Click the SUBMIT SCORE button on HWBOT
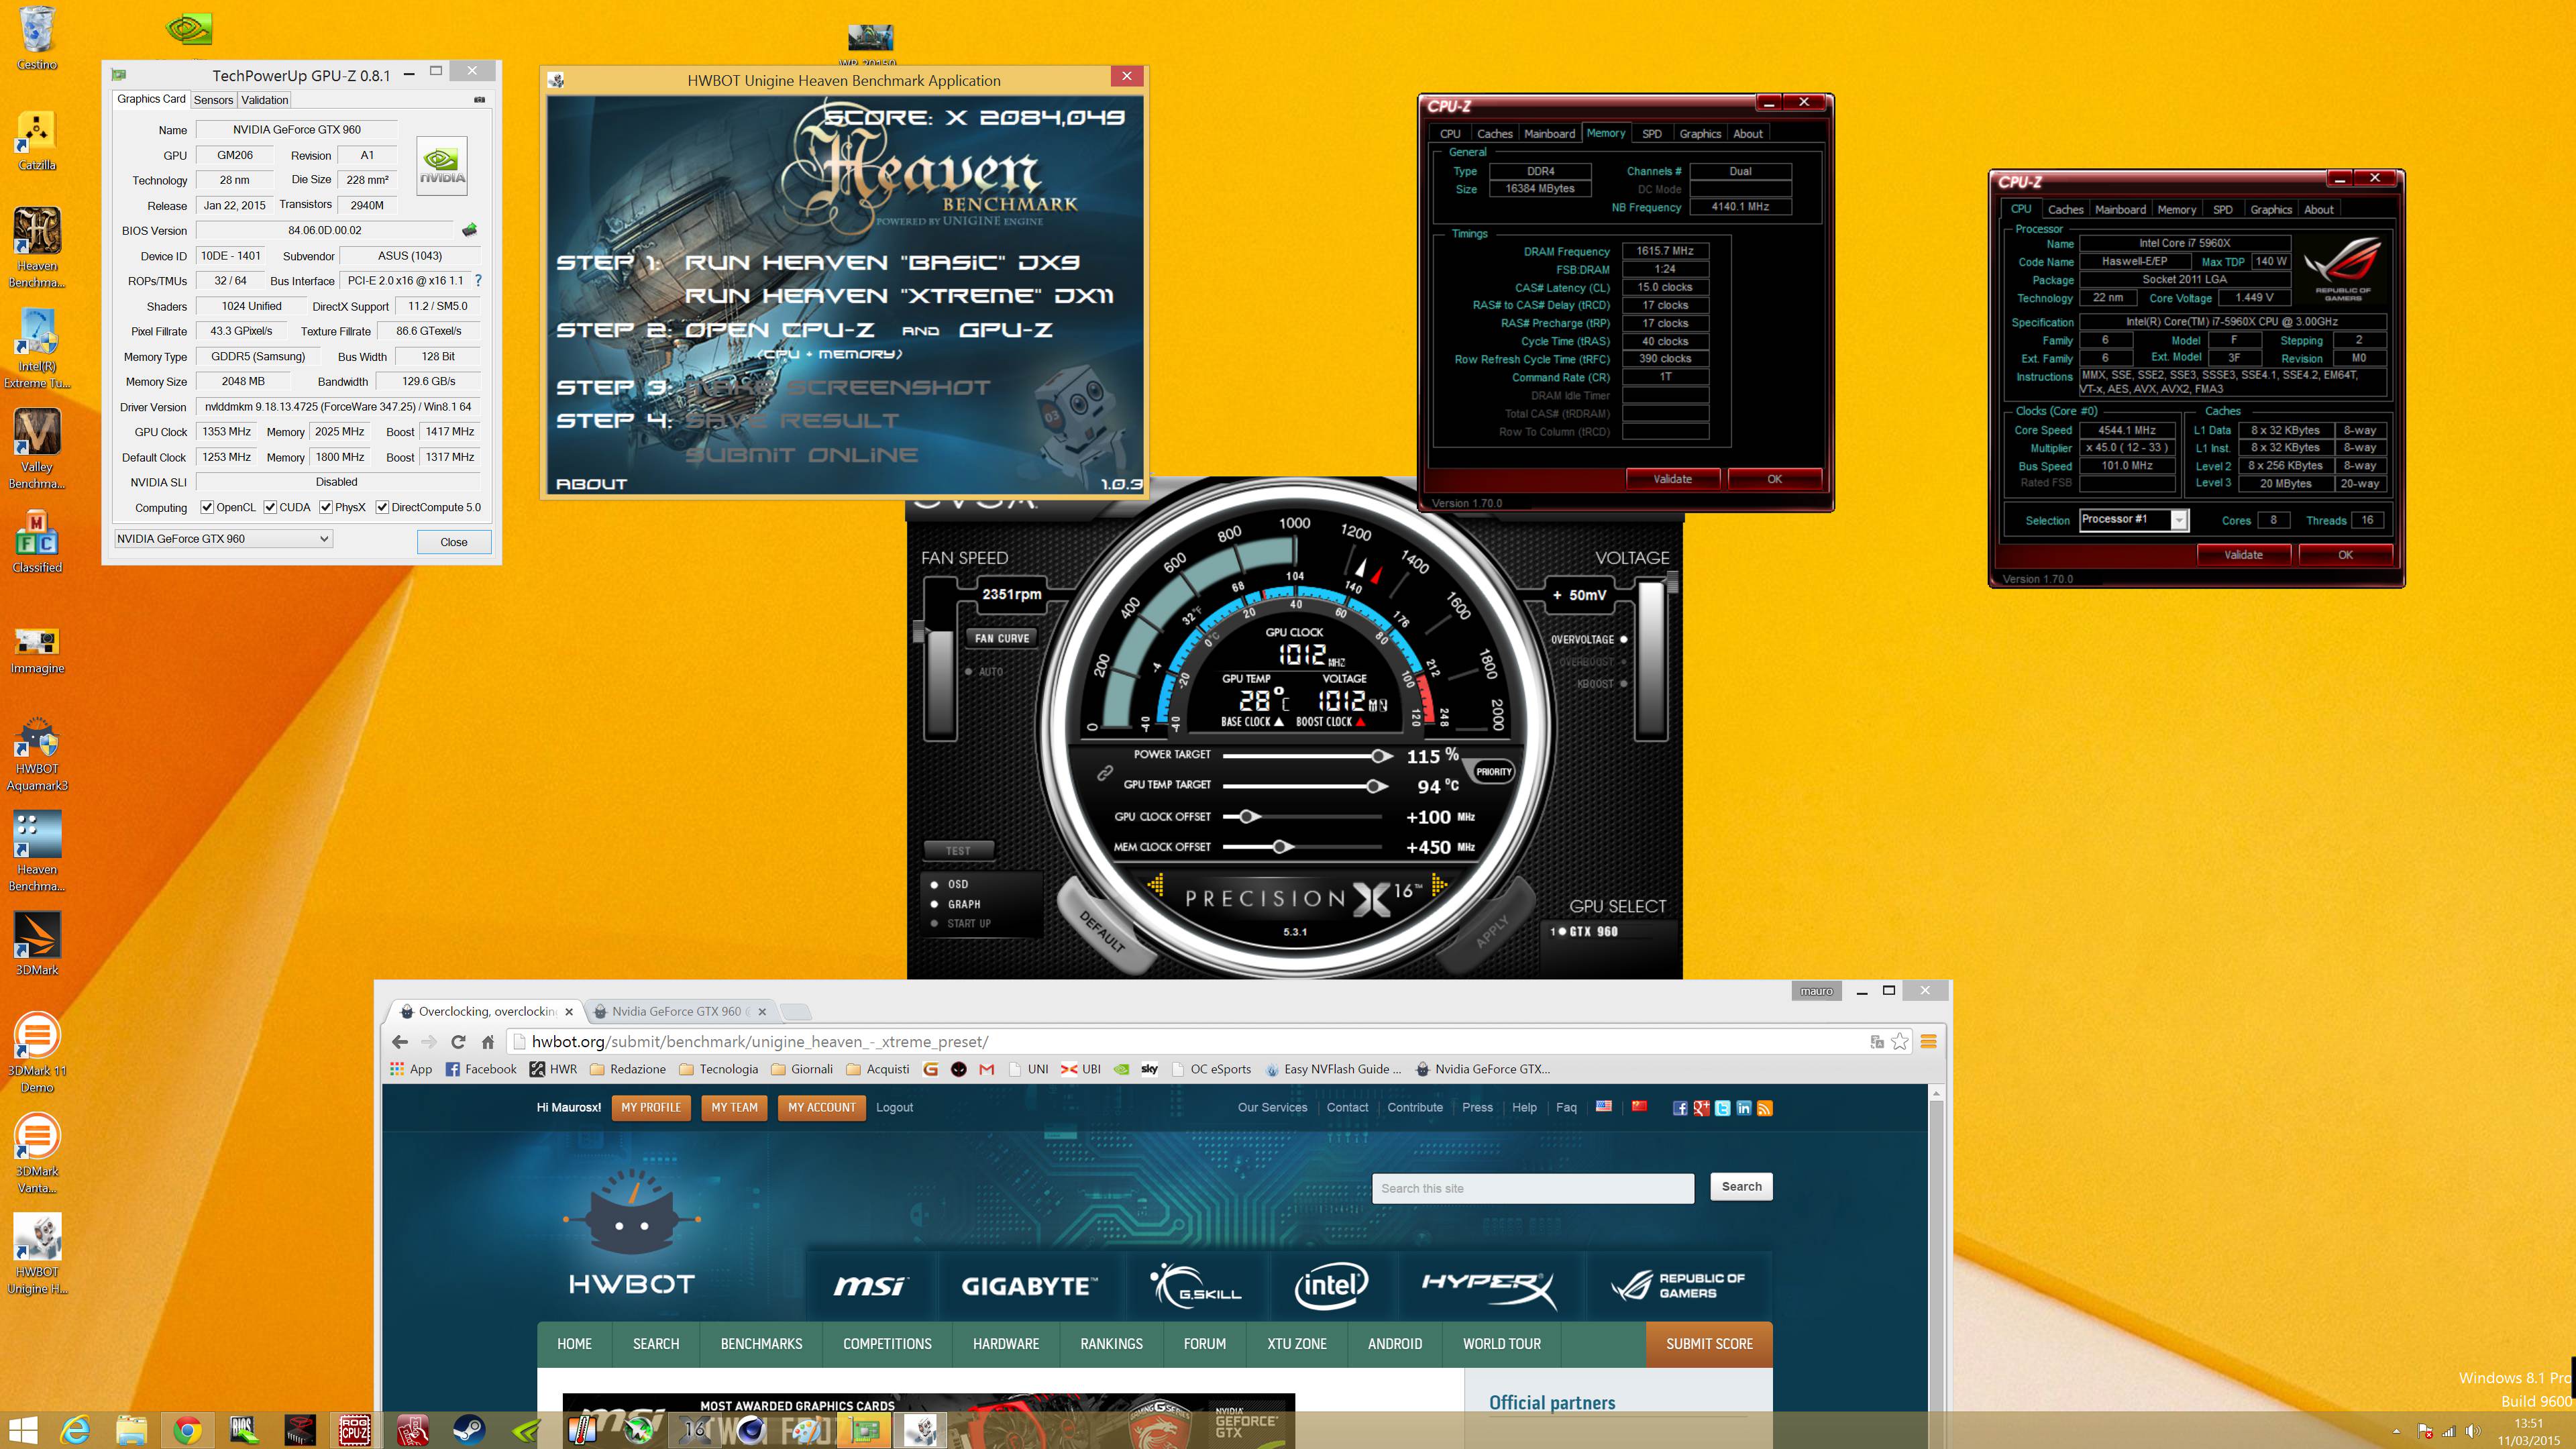 pos(1709,1344)
